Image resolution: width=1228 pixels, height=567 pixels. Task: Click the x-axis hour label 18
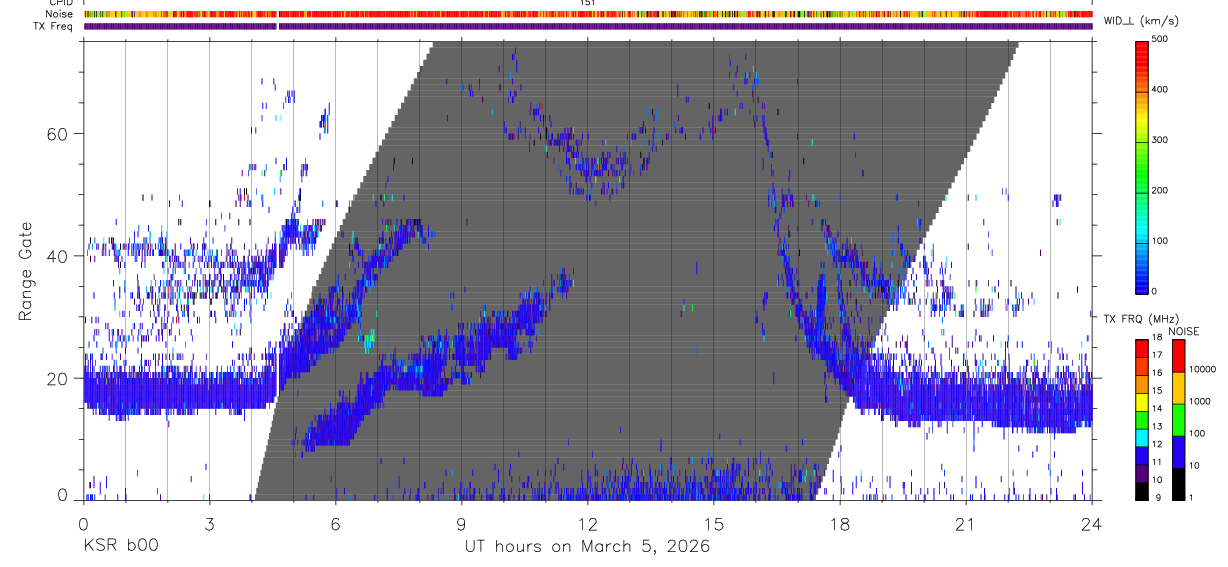839,523
